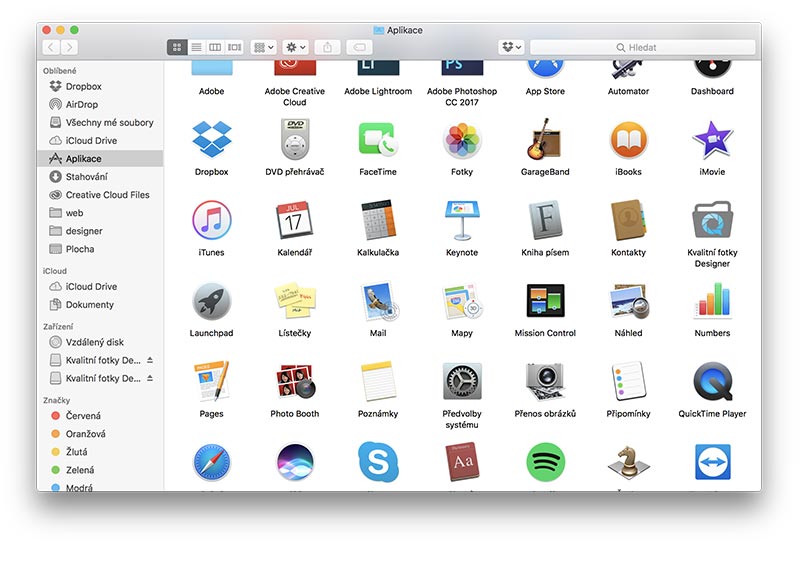800x568 pixels.
Task: Click the edit tags toolbar button
Action: click(359, 47)
